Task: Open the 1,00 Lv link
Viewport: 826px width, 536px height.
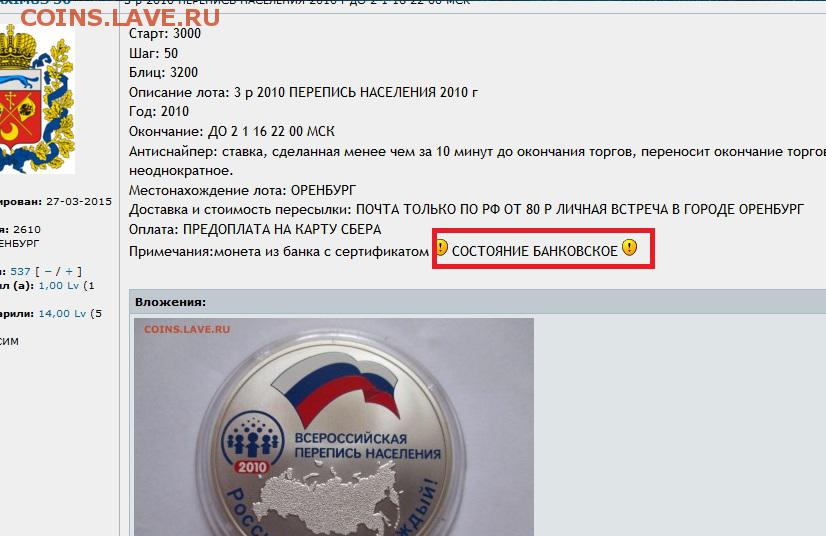Action: coord(58,286)
